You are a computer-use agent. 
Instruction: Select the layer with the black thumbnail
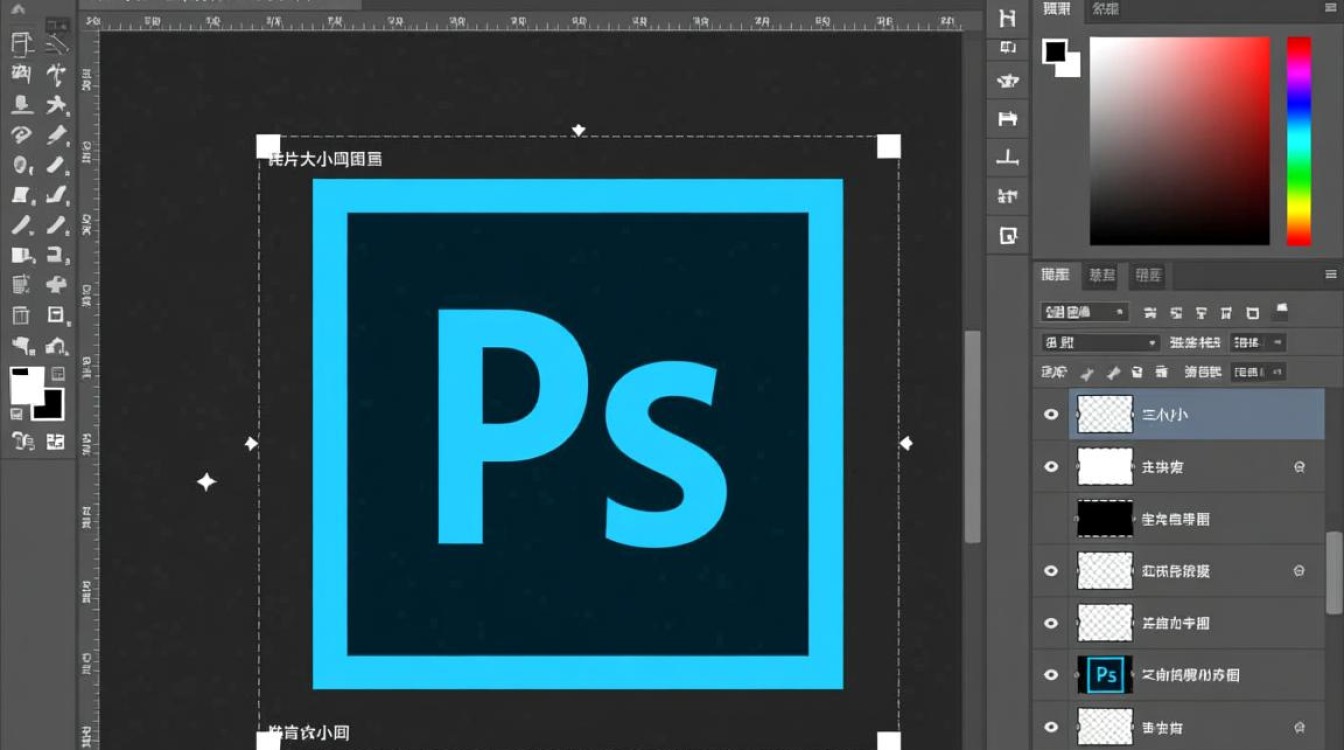pos(1105,519)
